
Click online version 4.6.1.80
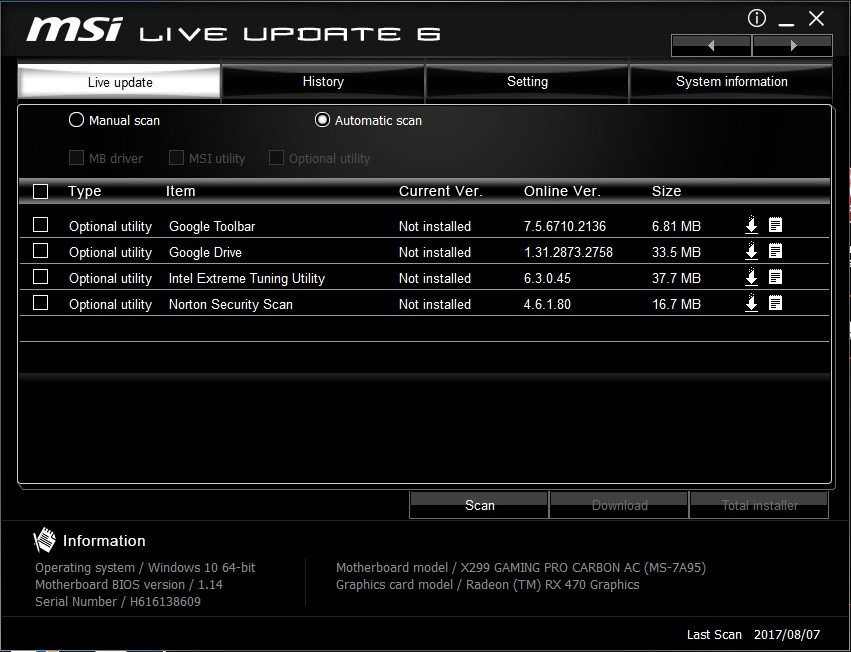click(x=547, y=304)
